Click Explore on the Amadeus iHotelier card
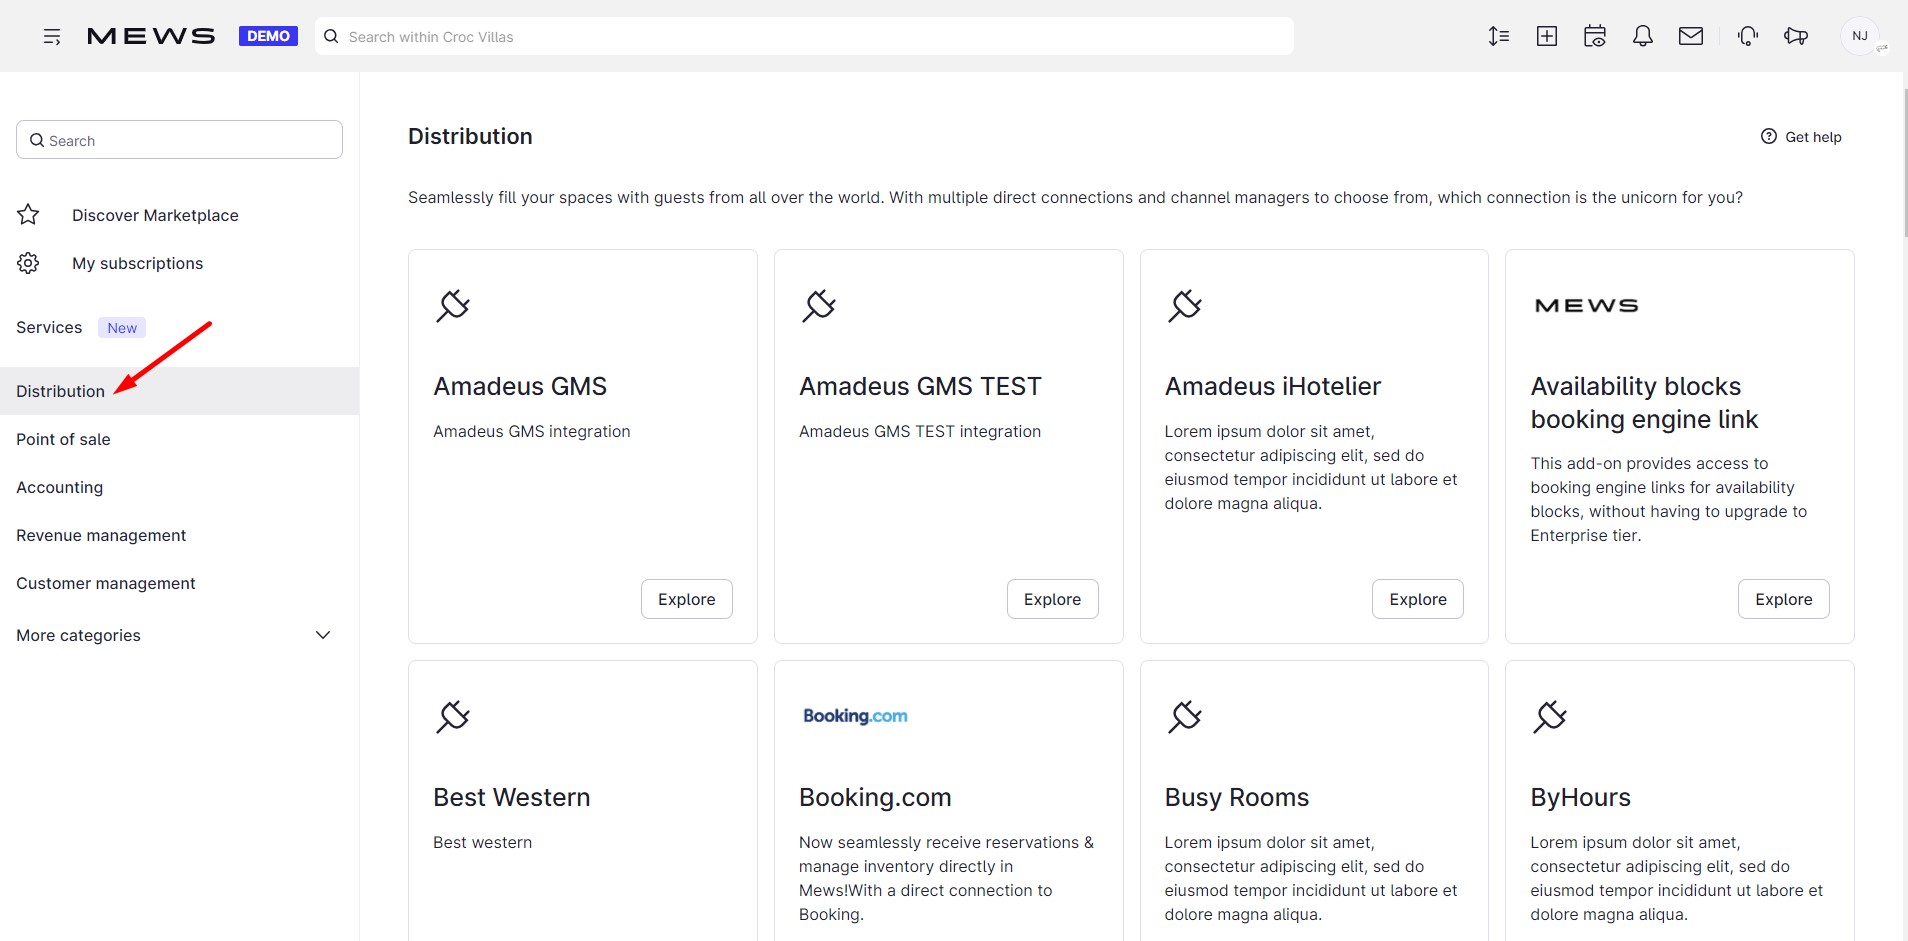 (x=1418, y=599)
